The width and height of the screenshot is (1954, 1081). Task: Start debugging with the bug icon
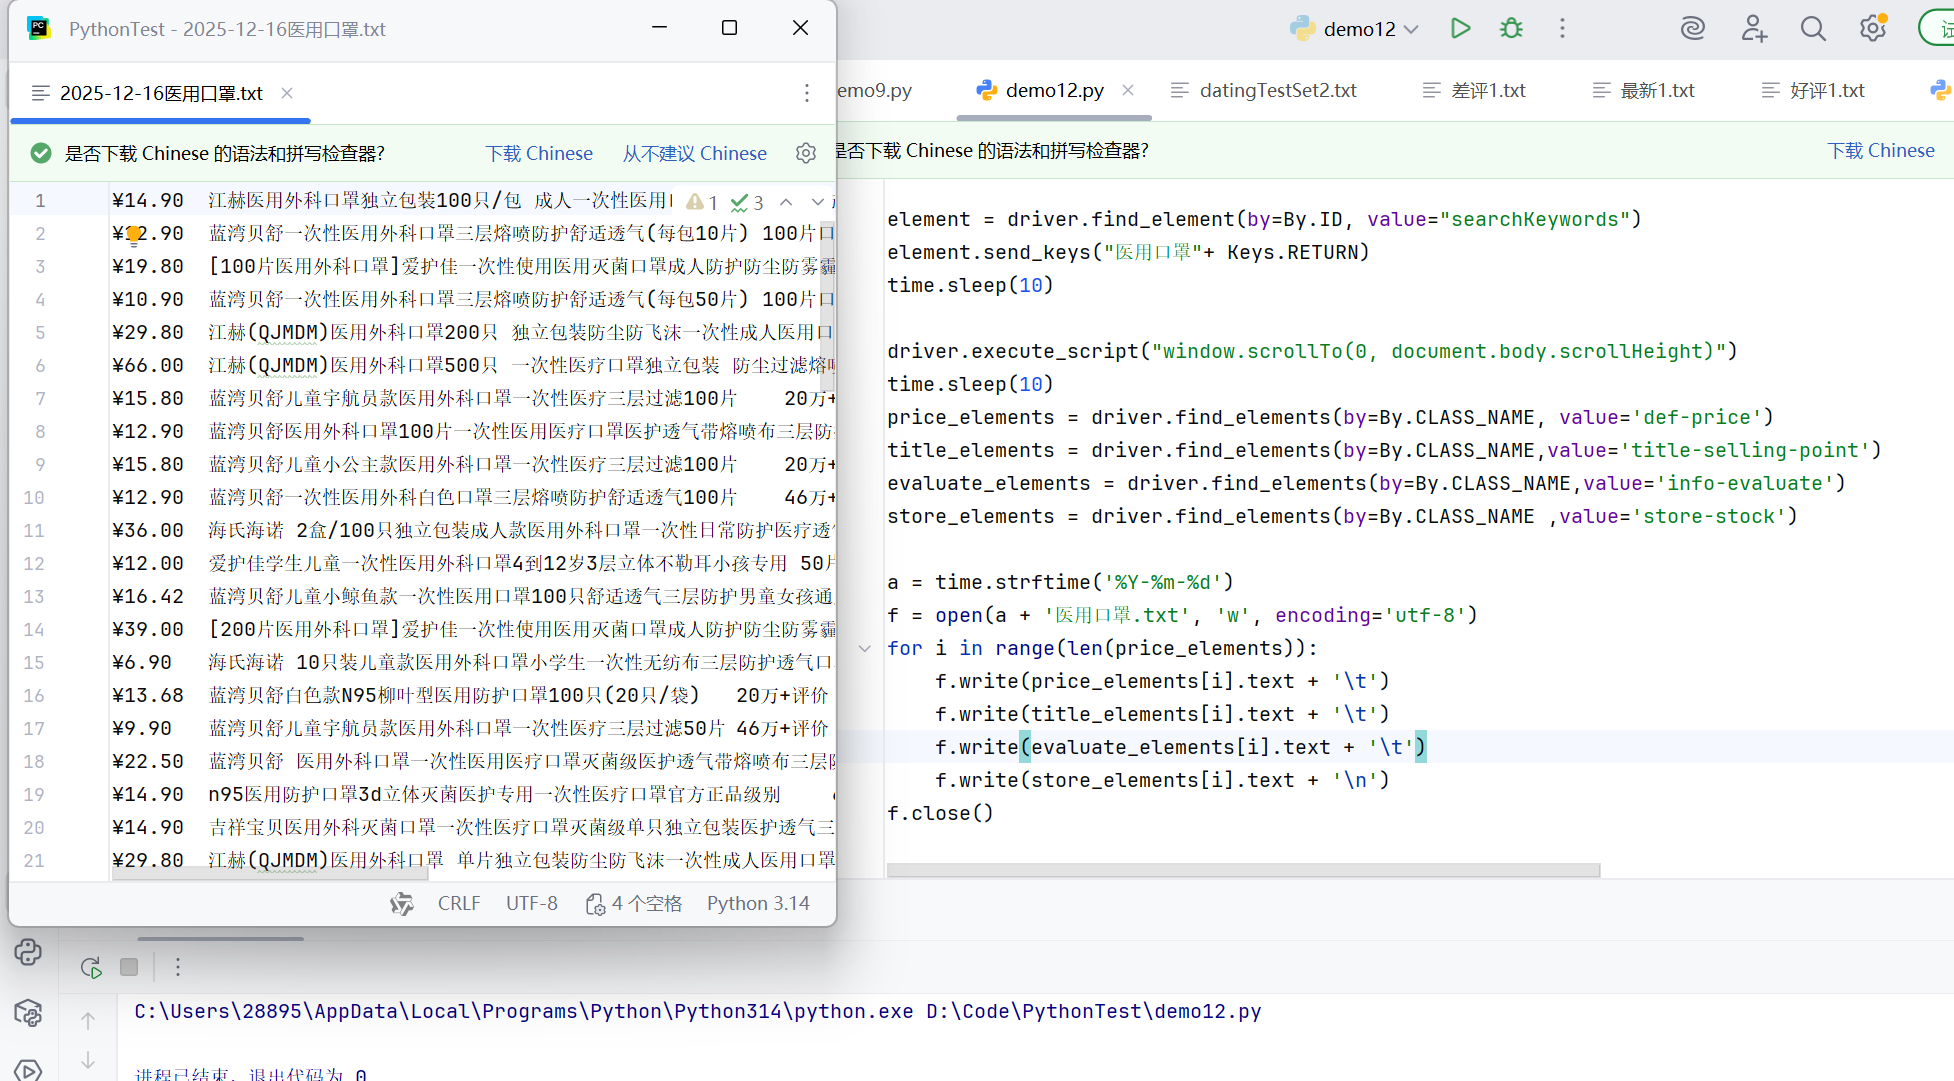pyautogui.click(x=1511, y=28)
